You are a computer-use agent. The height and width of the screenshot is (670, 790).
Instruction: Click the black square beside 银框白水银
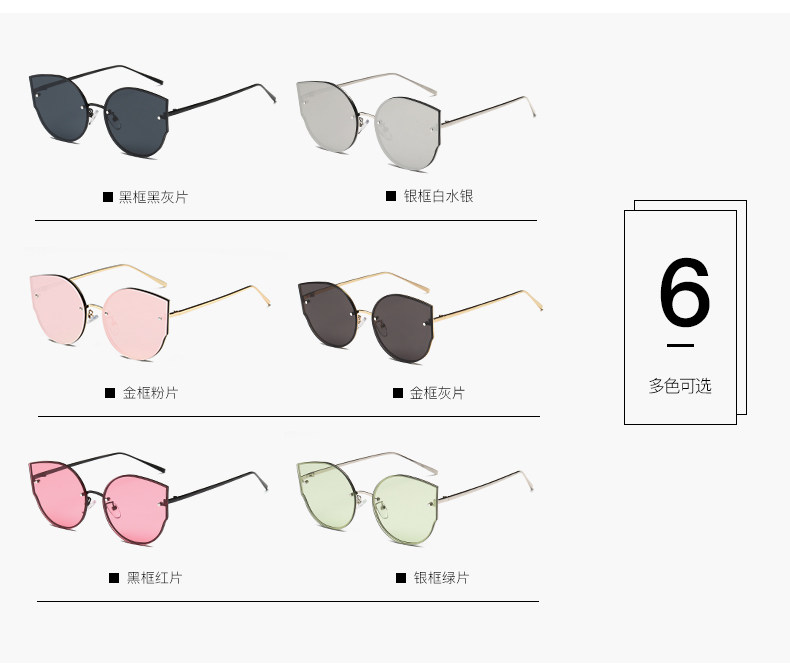[x=391, y=196]
